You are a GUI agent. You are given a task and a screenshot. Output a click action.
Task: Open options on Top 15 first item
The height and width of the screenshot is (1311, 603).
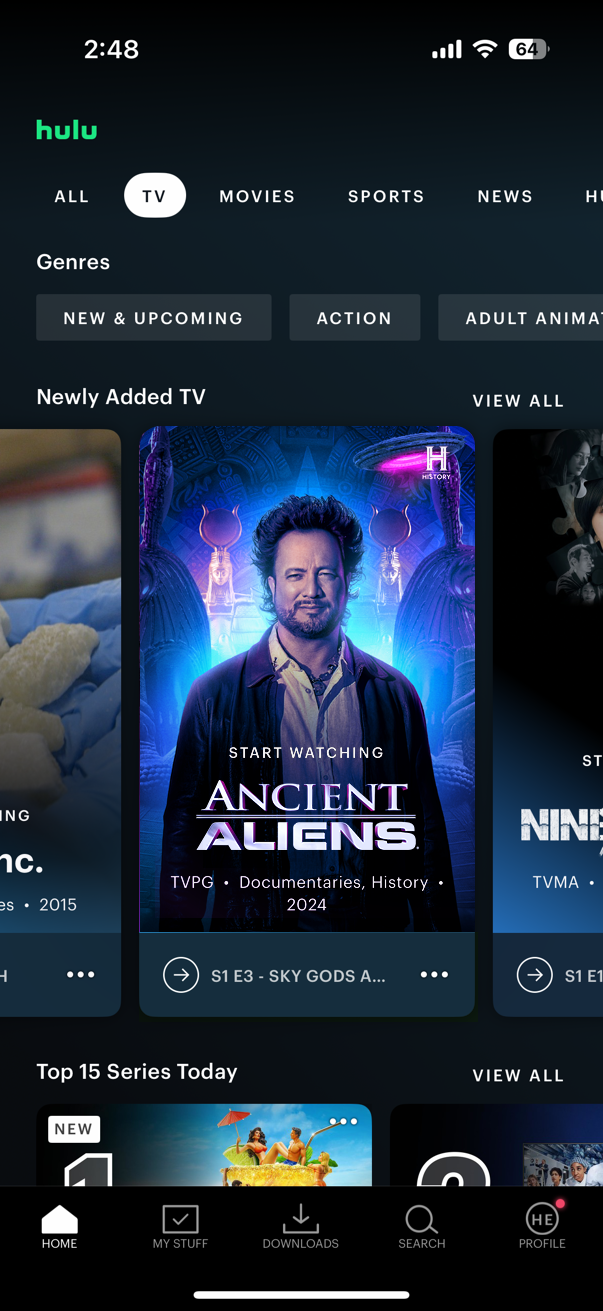343,1122
